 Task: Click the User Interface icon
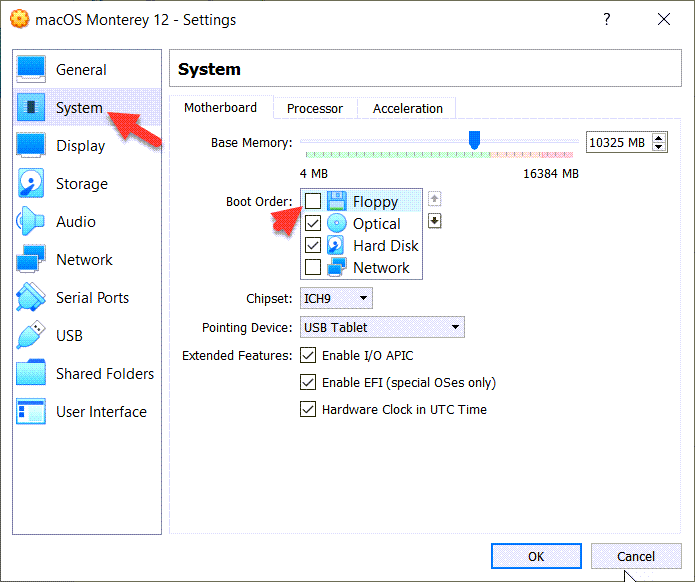(x=31, y=412)
